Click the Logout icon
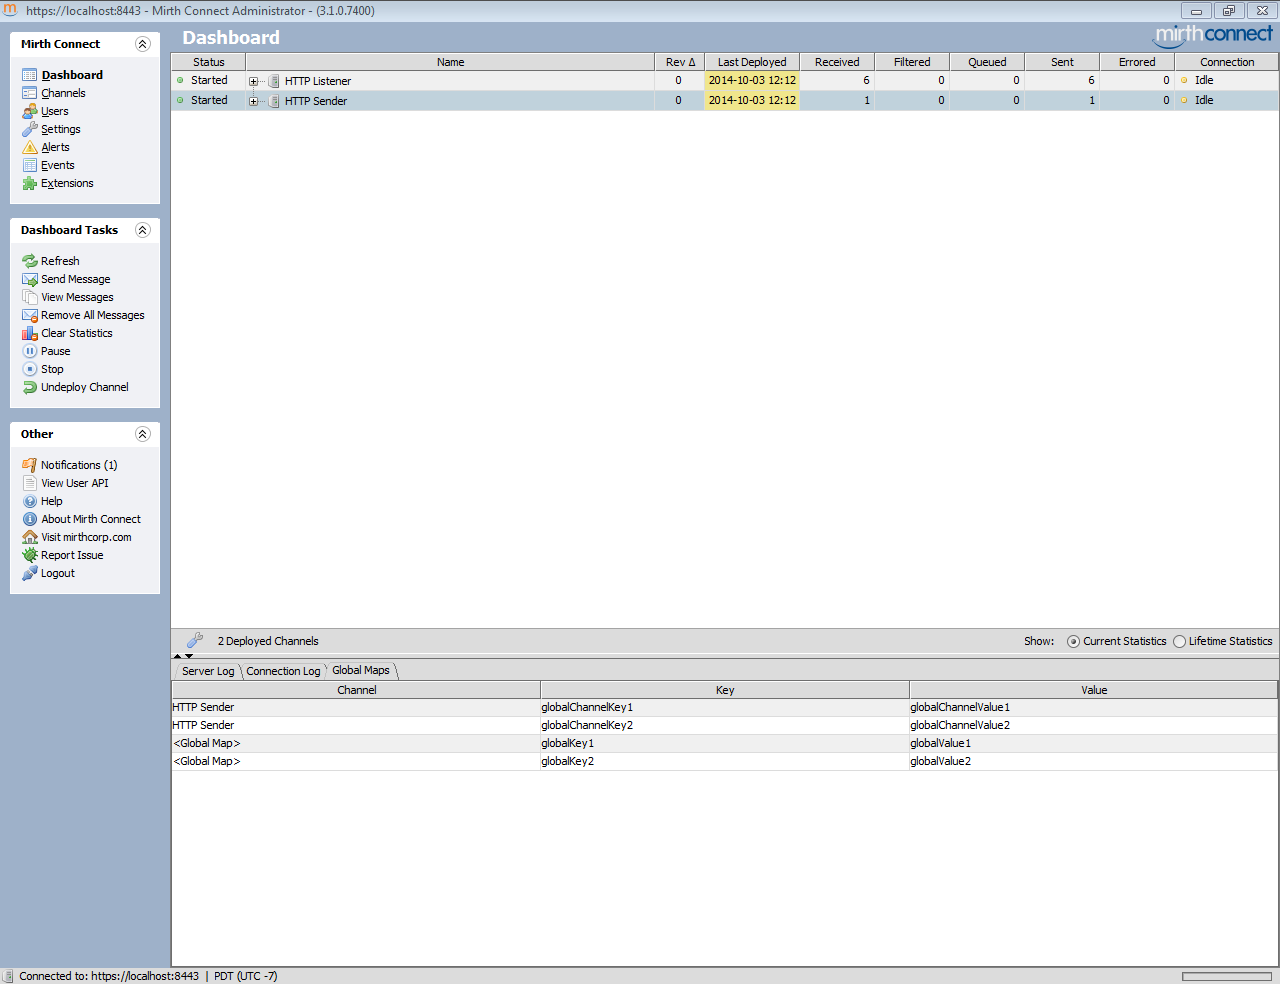 [x=30, y=573]
